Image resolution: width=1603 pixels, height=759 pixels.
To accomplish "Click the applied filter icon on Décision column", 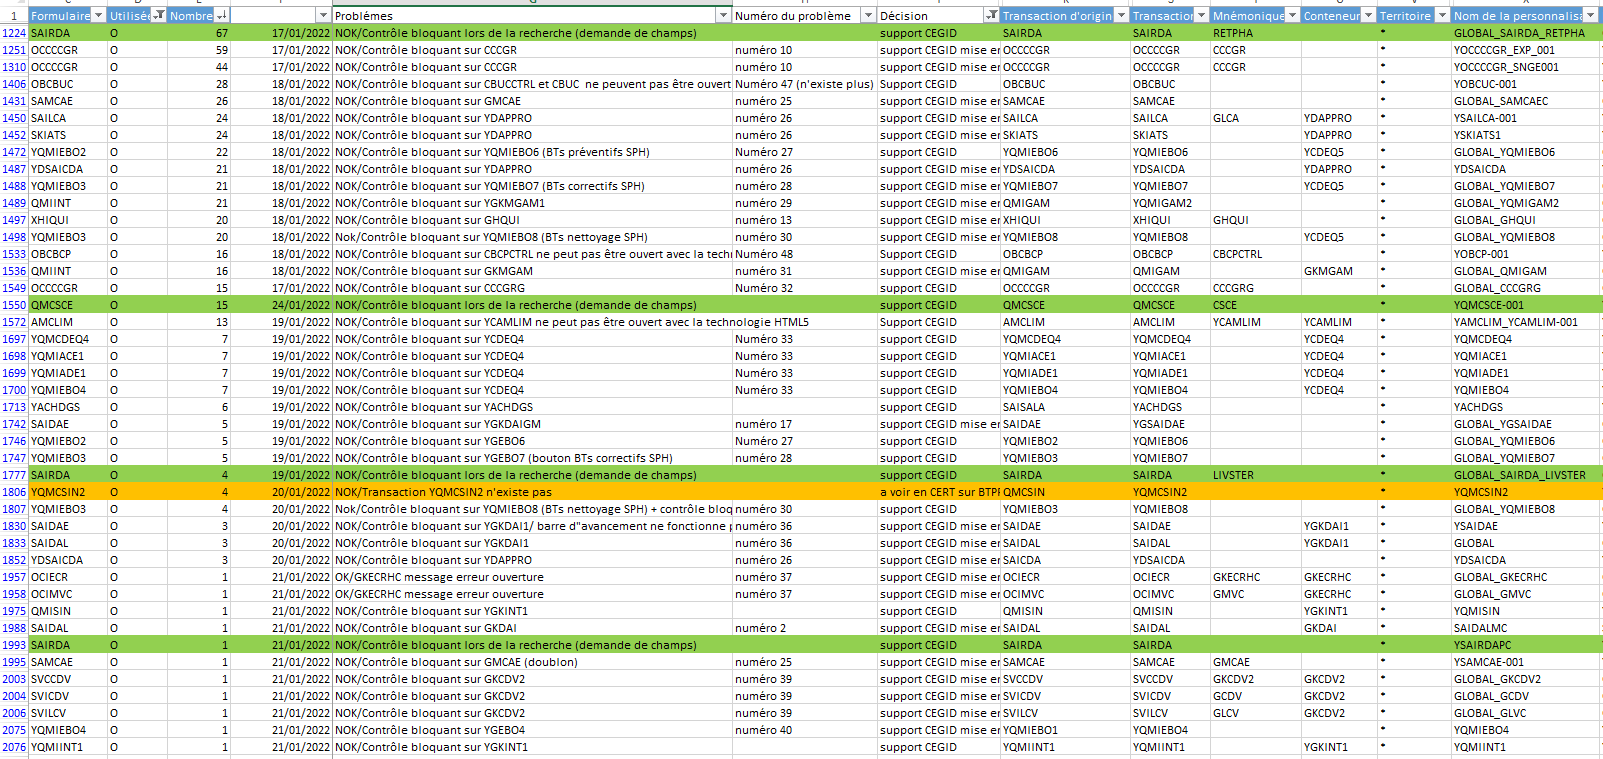I will click(991, 15).
